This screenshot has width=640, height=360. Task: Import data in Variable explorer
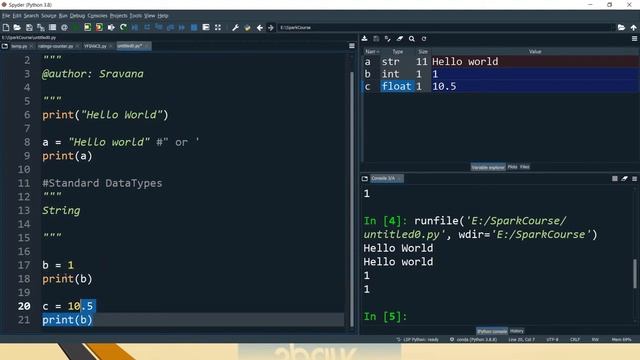click(364, 38)
